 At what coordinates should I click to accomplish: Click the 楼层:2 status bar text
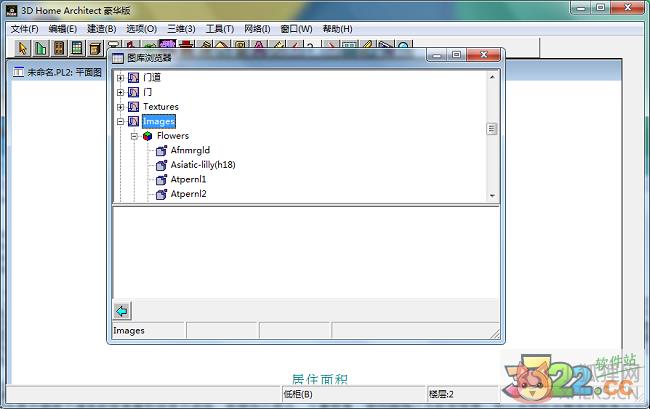point(441,394)
